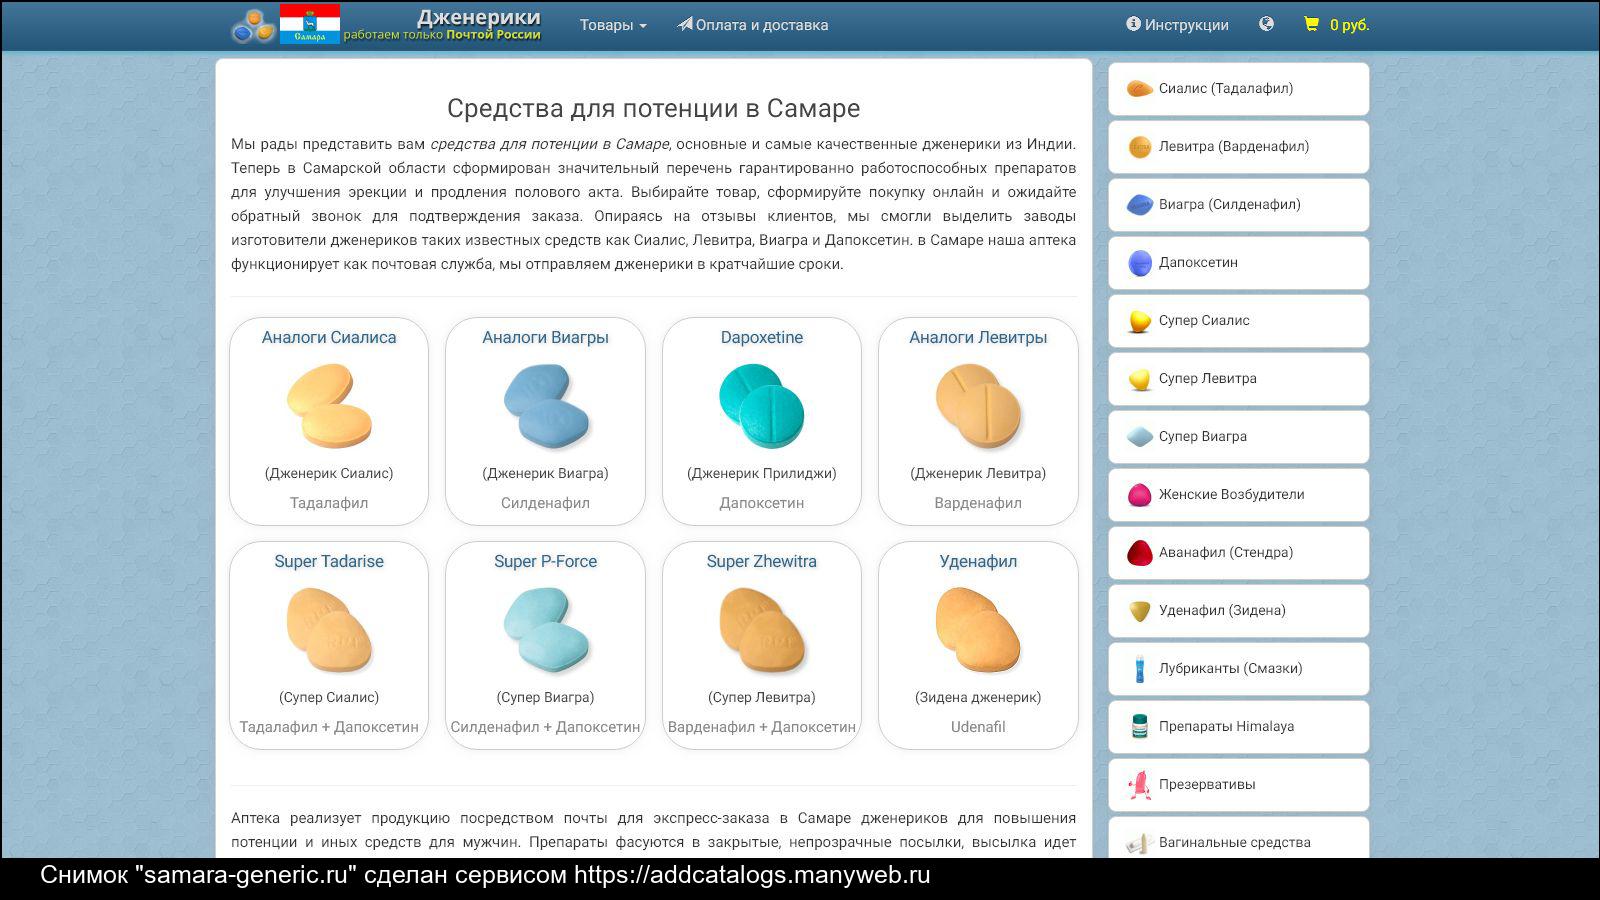Click the icon next to Вагинальные средства

tap(1139, 843)
